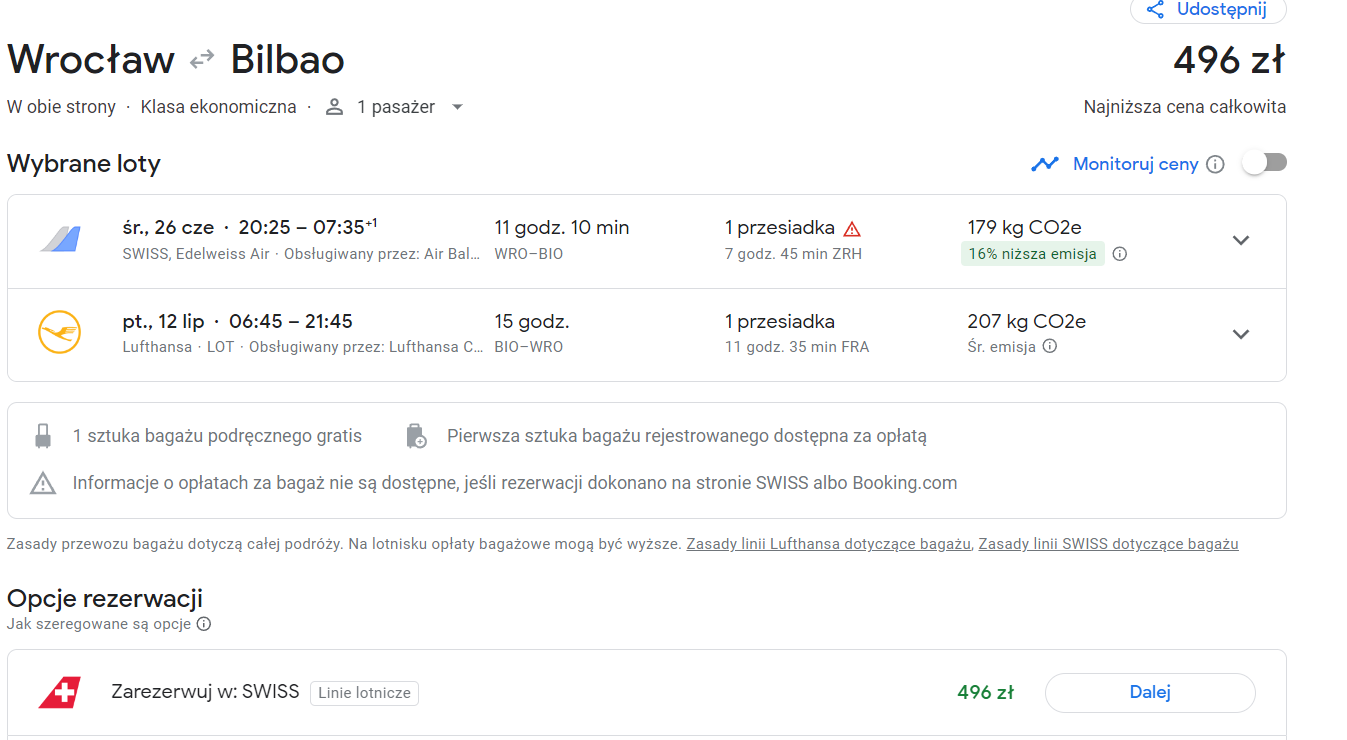Click the Linie lotnicze tag next to SWISS
1347x740 pixels.
point(364,693)
